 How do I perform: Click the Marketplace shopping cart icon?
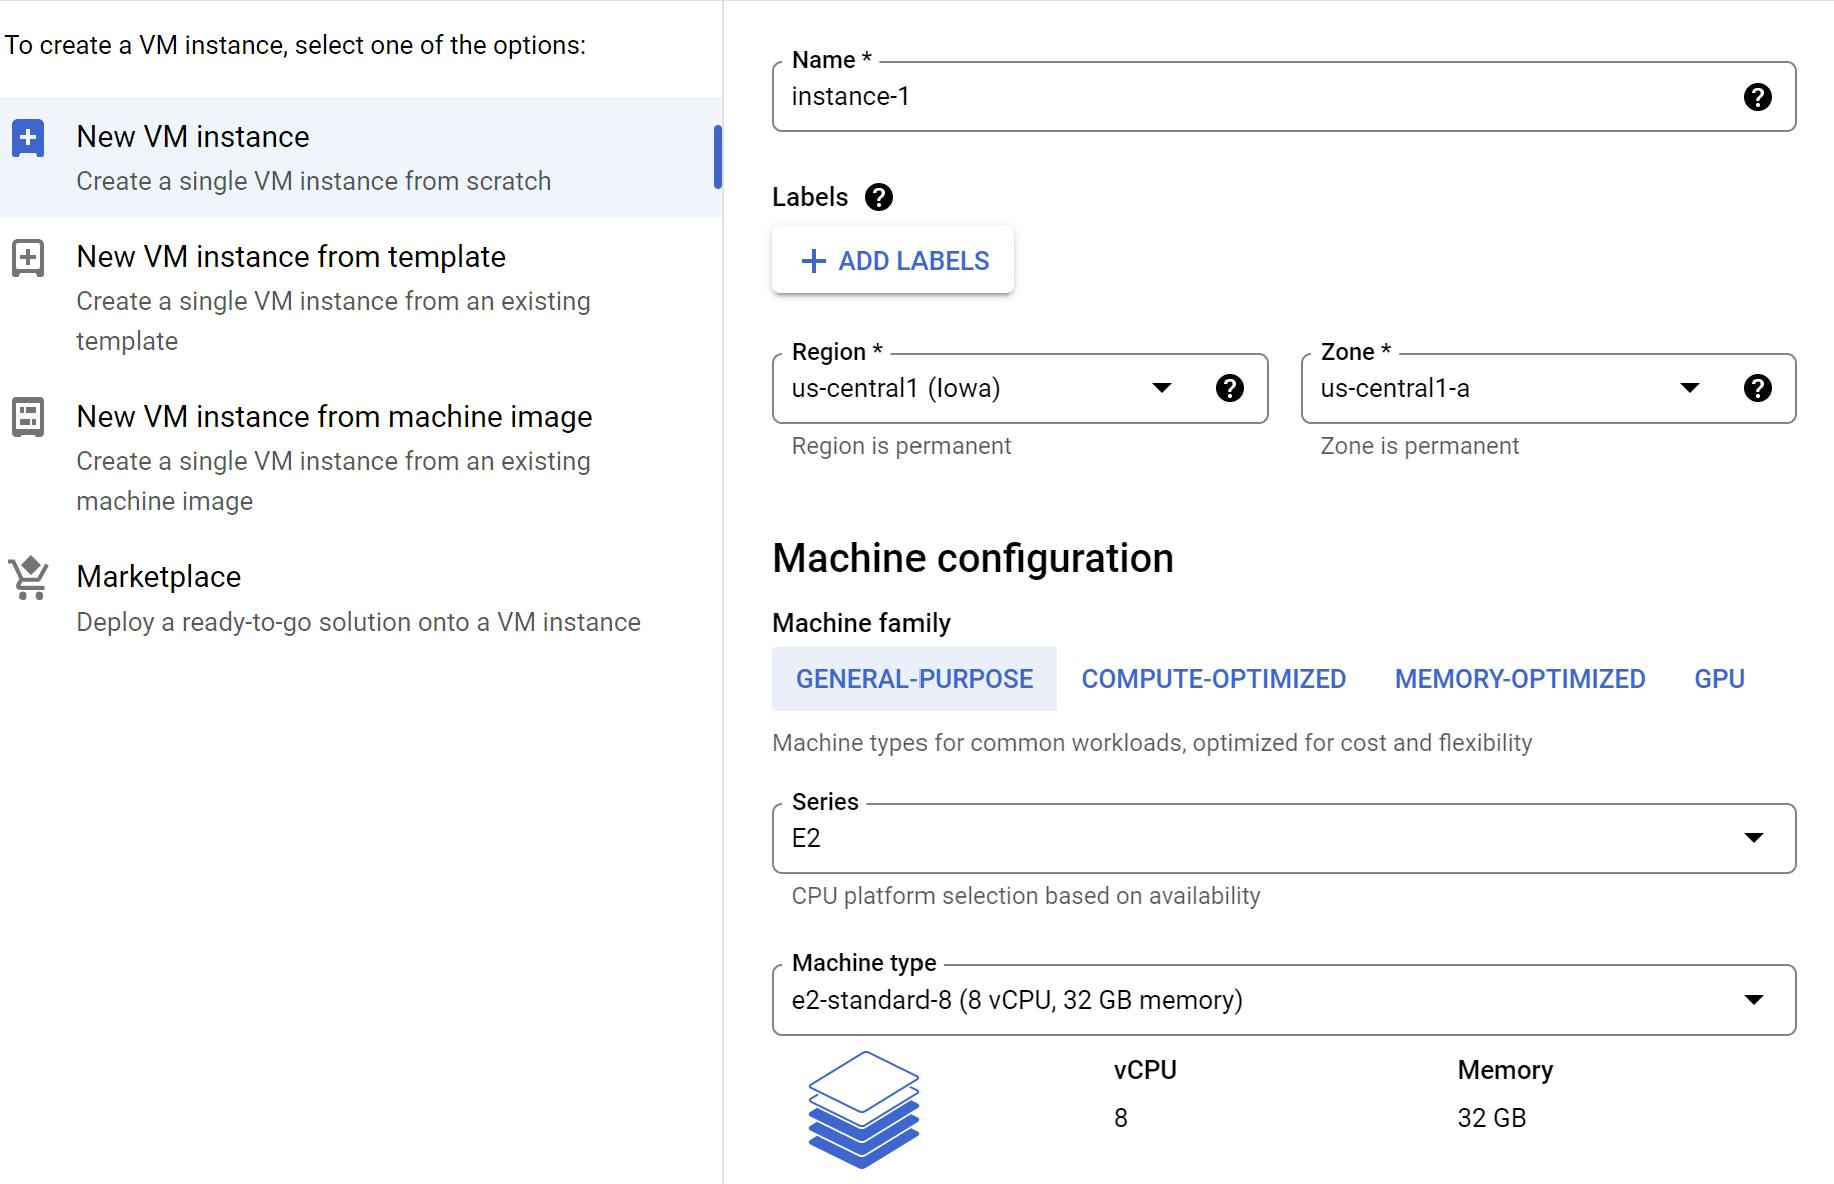[x=29, y=578]
